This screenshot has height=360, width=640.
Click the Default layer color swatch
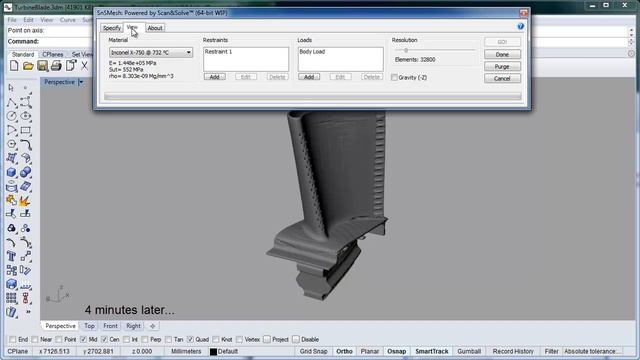coord(213,351)
